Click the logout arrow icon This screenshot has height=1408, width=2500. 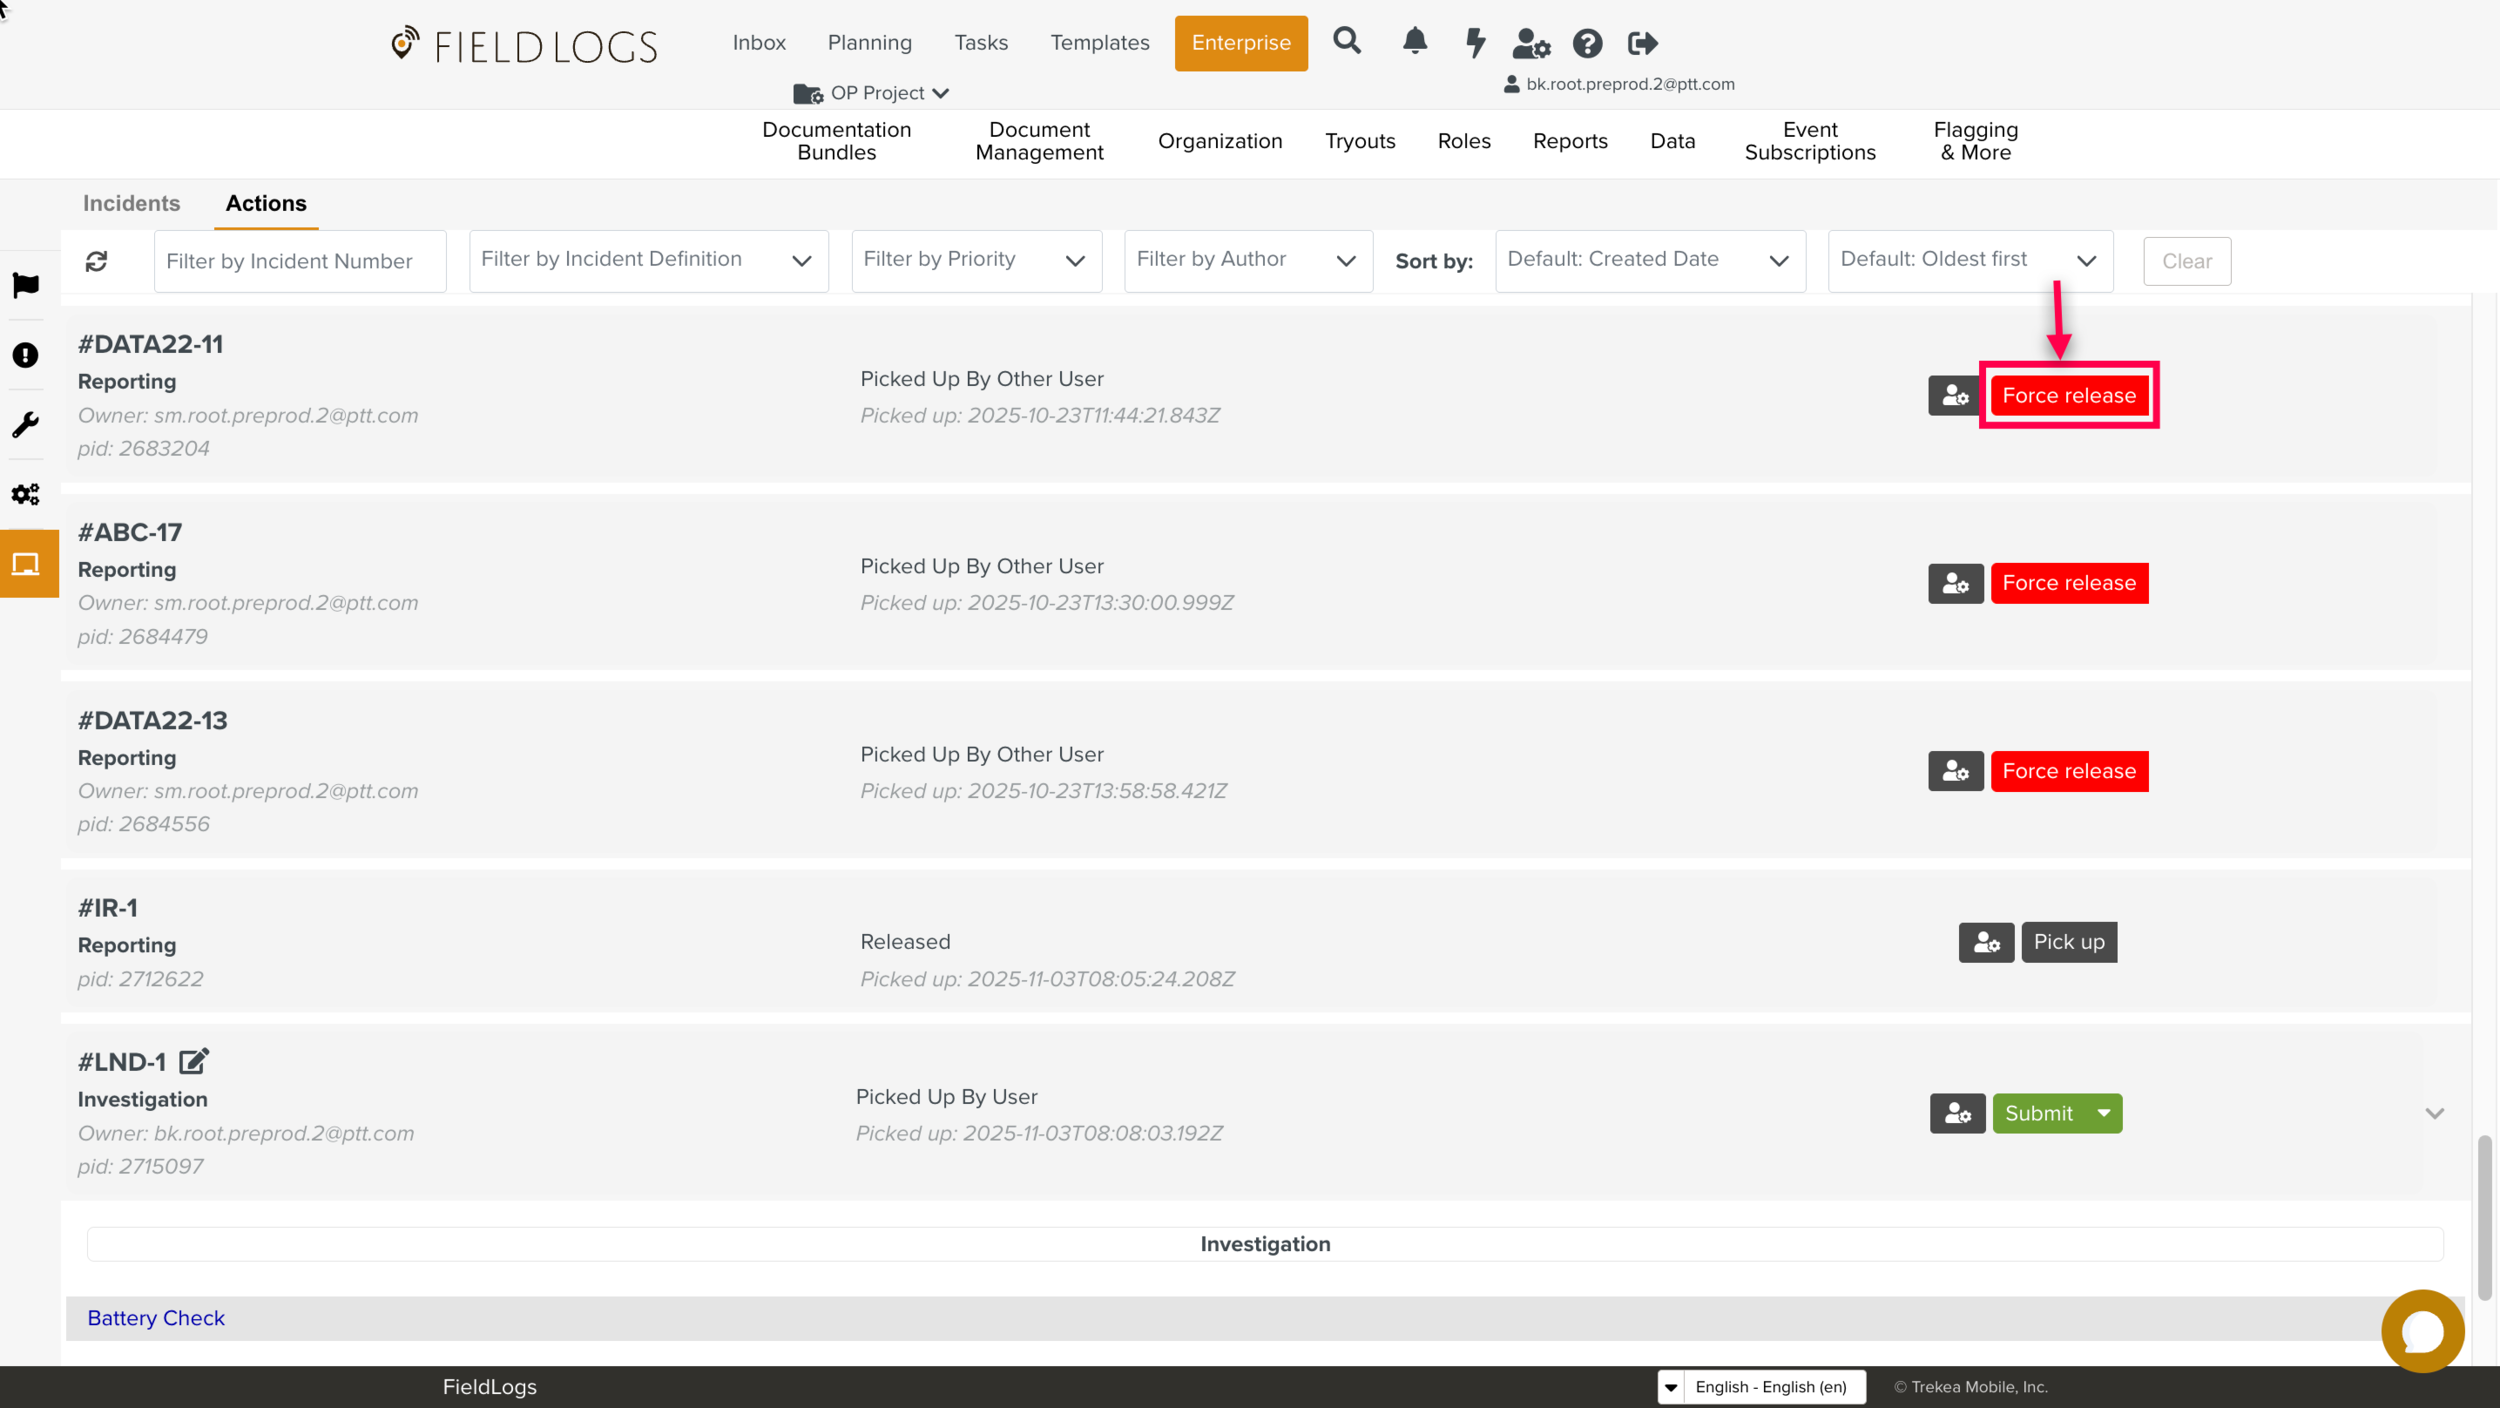click(x=1642, y=43)
